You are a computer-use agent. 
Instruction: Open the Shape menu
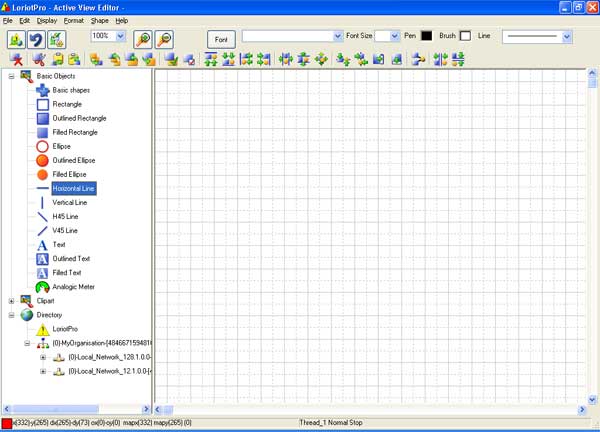click(x=99, y=21)
